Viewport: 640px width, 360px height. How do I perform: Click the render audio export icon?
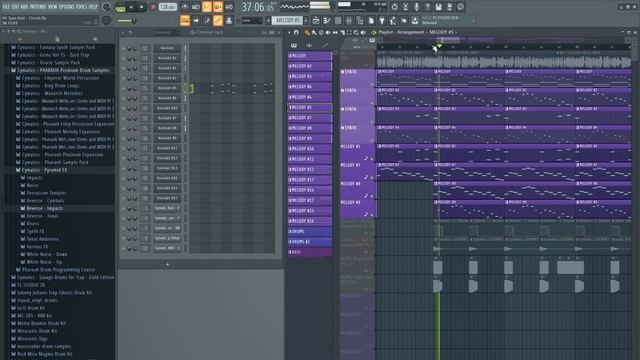(449, 7)
